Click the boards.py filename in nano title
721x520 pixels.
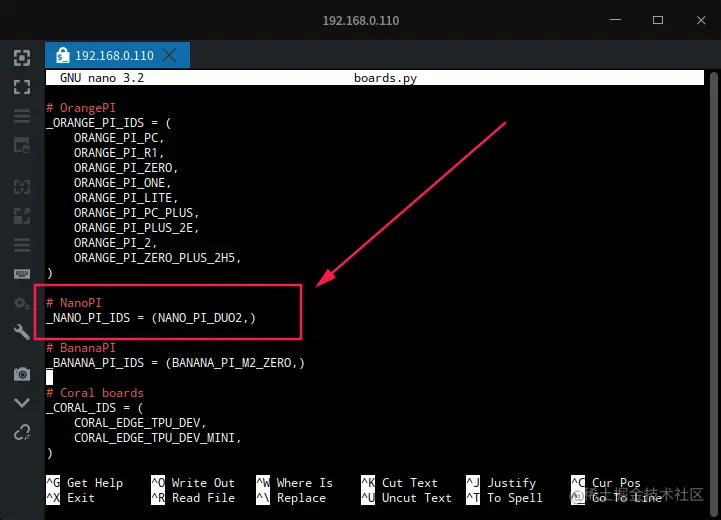(385, 78)
